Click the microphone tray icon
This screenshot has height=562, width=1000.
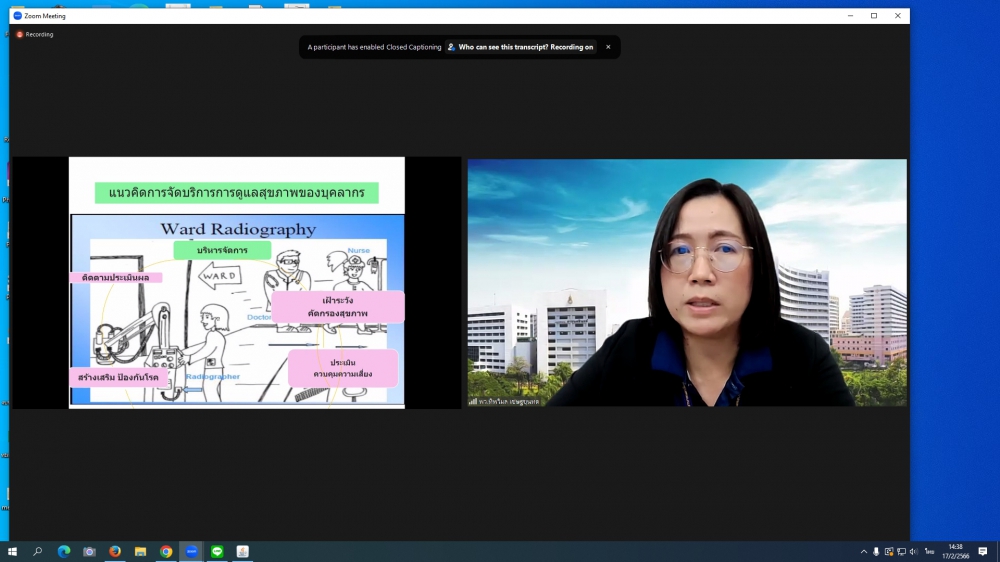coord(876,551)
